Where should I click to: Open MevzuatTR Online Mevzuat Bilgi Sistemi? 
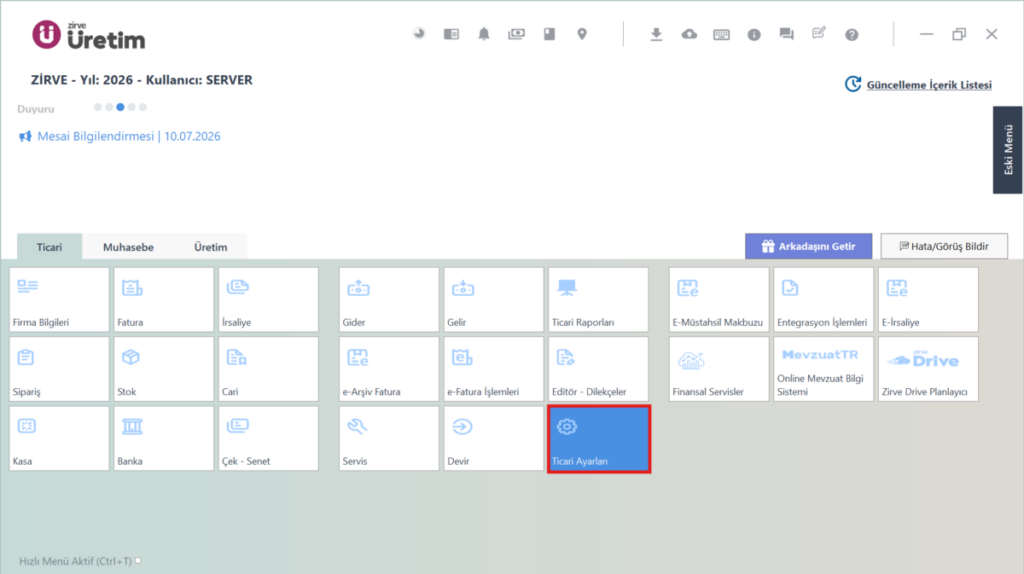(x=824, y=369)
